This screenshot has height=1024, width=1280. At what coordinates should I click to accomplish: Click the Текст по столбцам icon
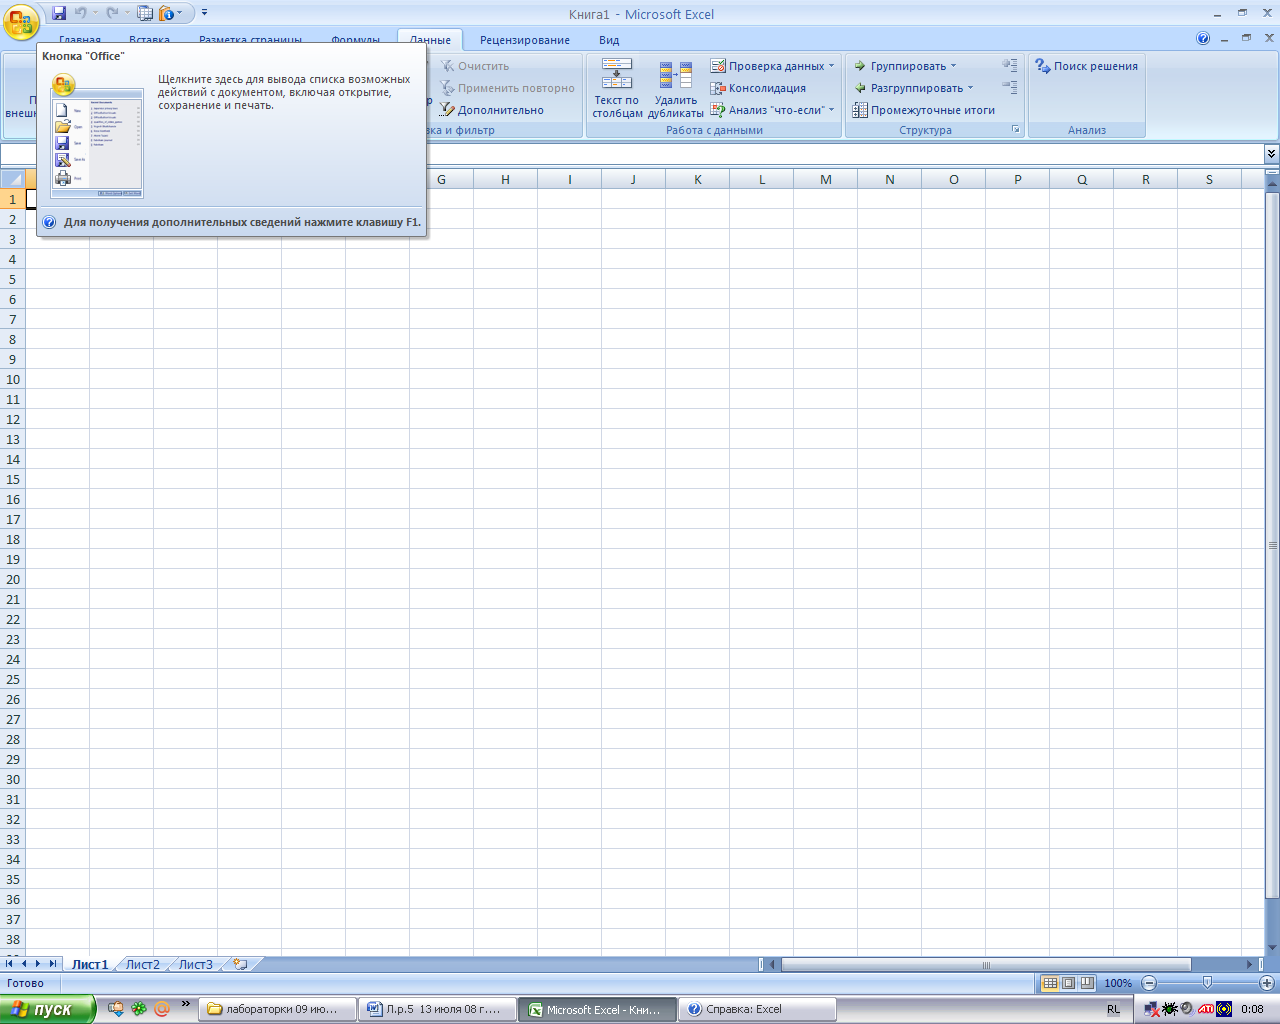pos(617,74)
